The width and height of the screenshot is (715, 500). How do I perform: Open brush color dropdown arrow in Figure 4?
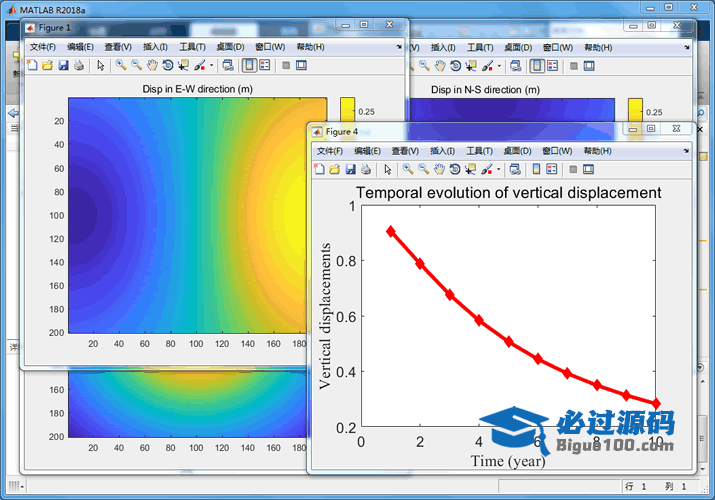(x=498, y=170)
